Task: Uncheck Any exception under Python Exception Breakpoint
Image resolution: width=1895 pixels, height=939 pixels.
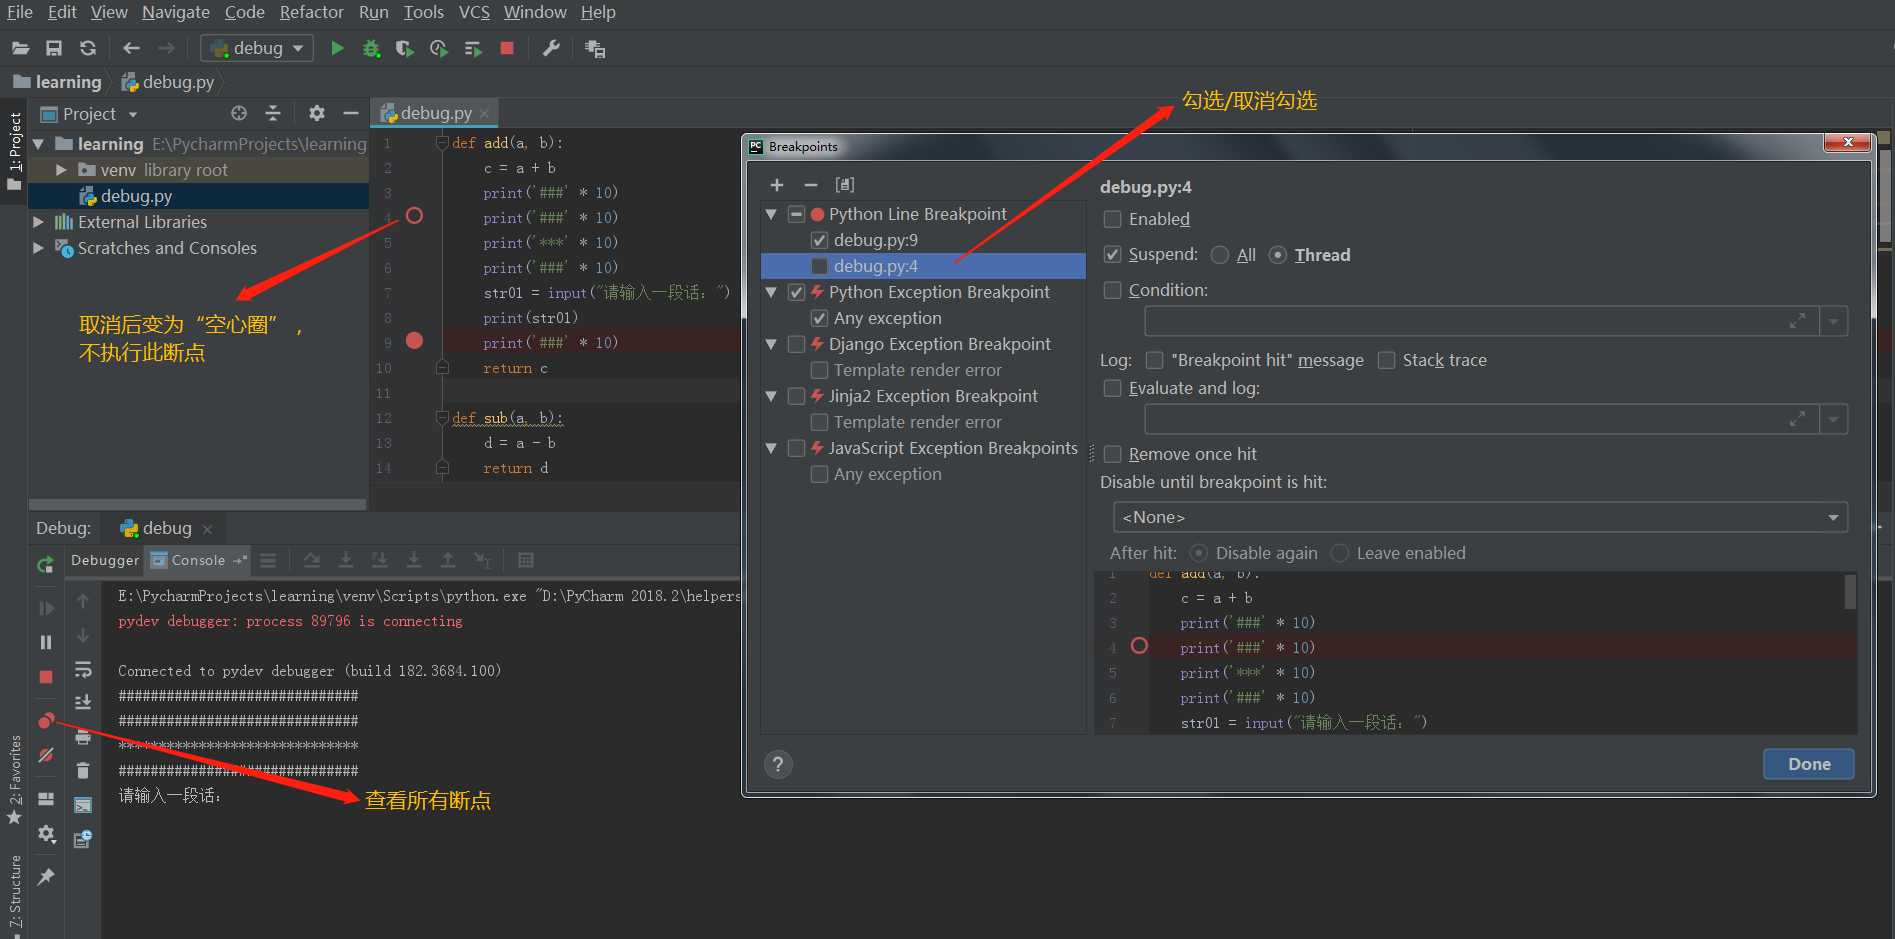Action: (x=819, y=318)
